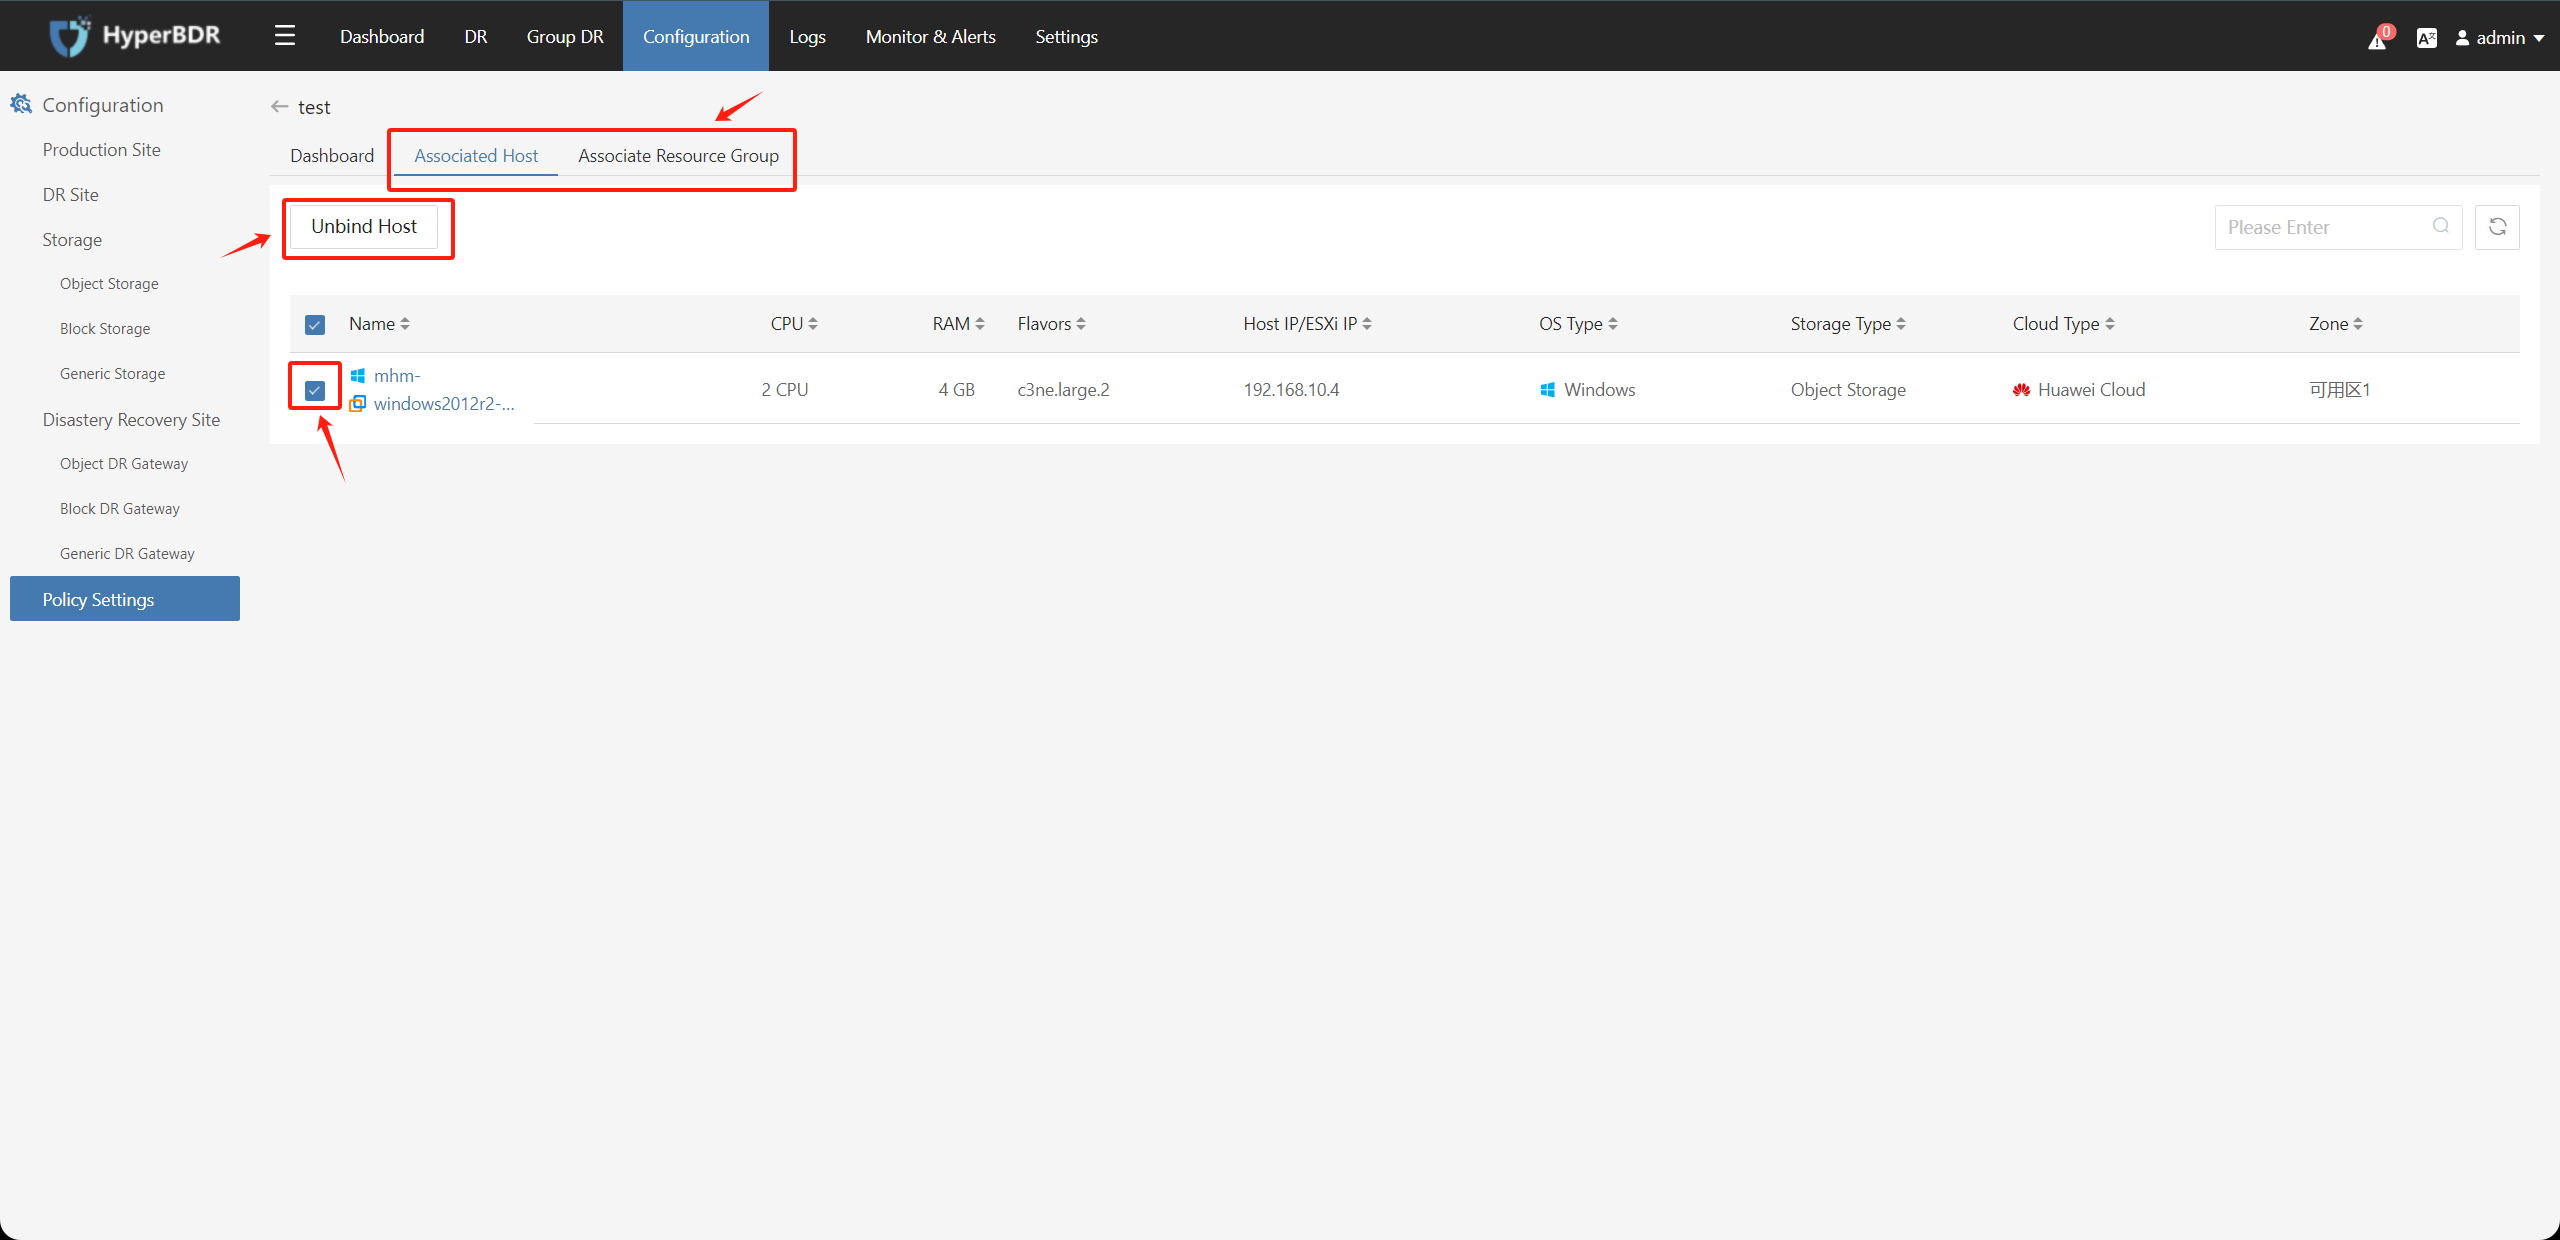This screenshot has height=1240, width=2560.
Task: Open Monitor & Alerts menu
Action: [930, 36]
